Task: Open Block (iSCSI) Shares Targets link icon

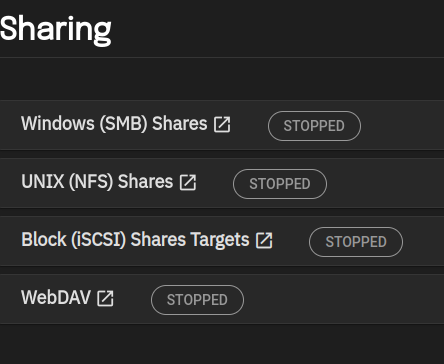Action: (264, 240)
